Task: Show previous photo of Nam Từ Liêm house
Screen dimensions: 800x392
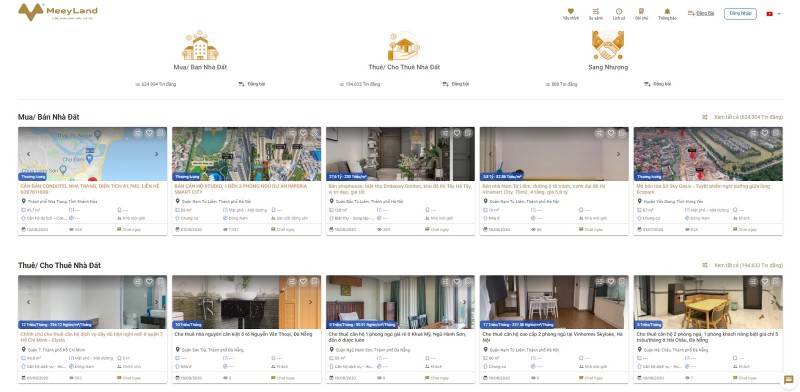Action: tap(490, 154)
